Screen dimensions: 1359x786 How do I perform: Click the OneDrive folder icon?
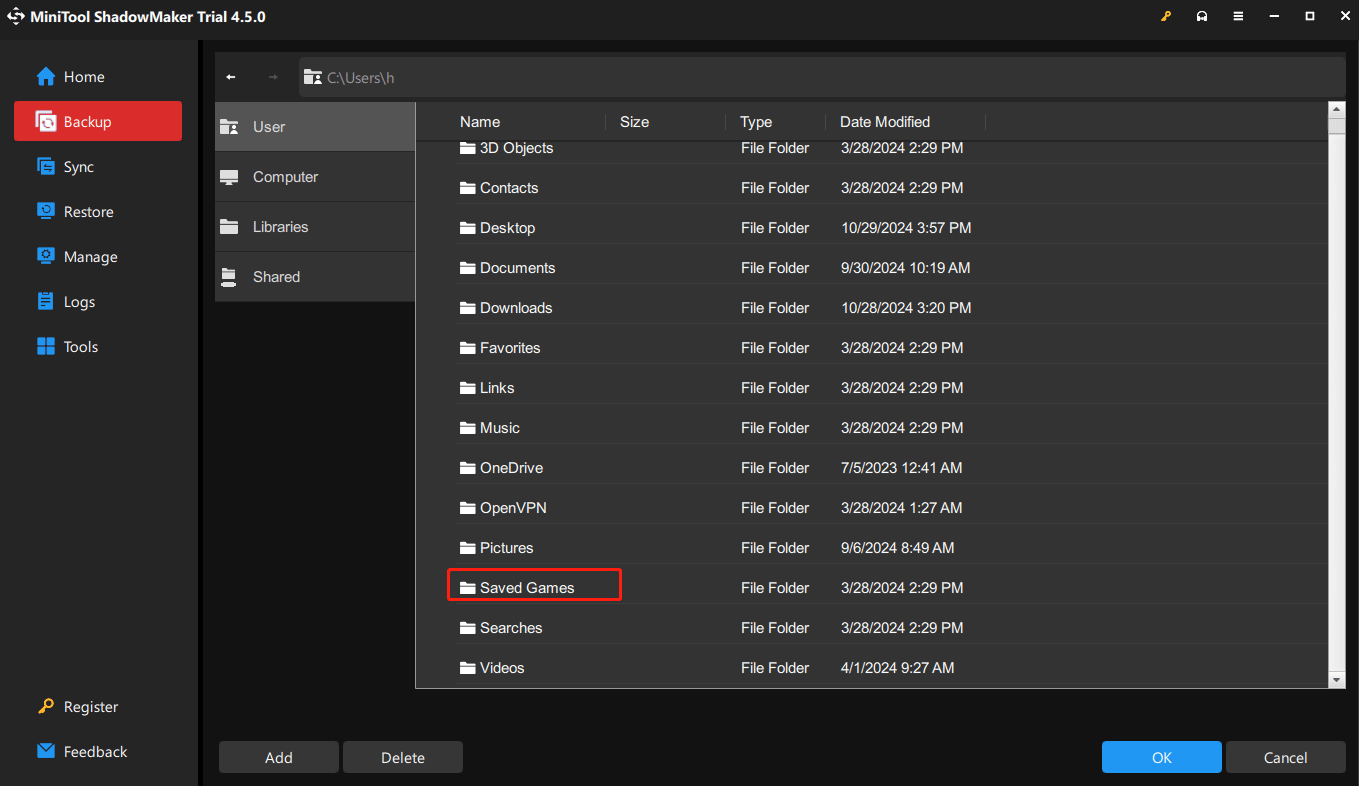pyautogui.click(x=467, y=468)
